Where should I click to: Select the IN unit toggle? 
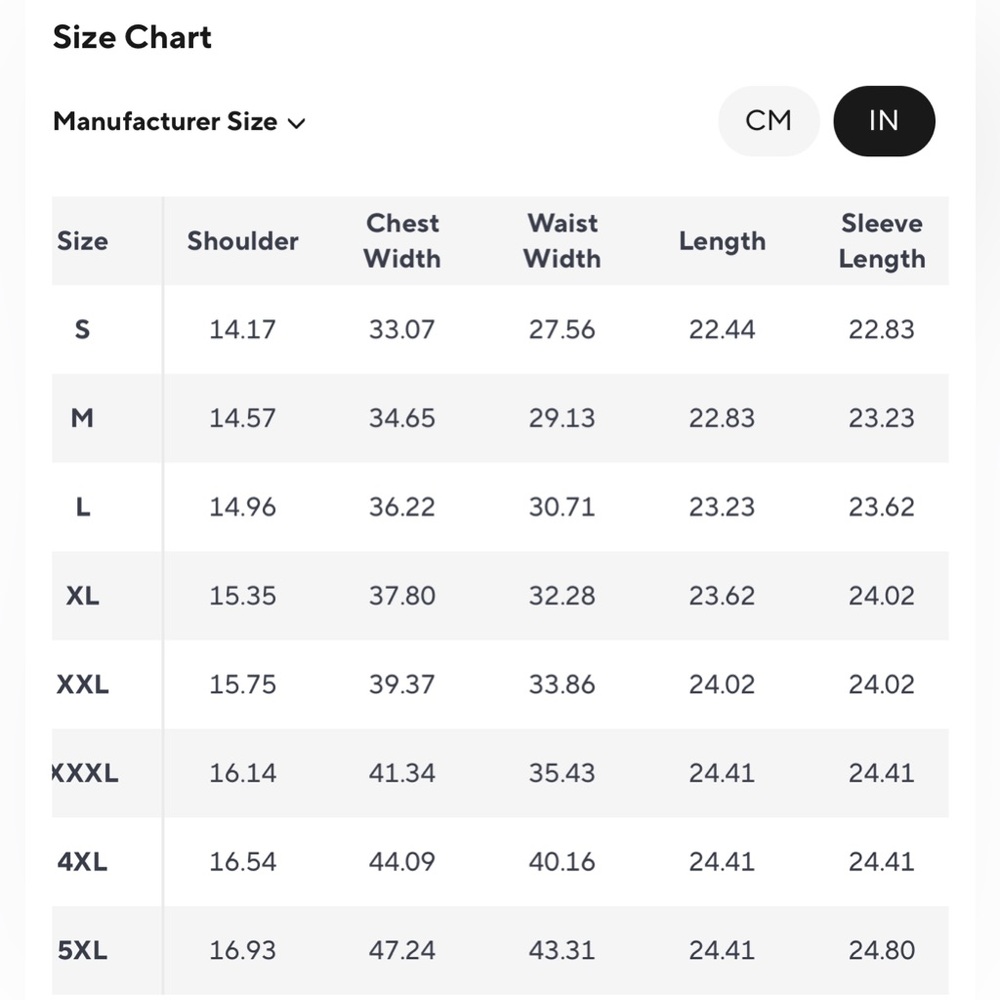tap(884, 121)
